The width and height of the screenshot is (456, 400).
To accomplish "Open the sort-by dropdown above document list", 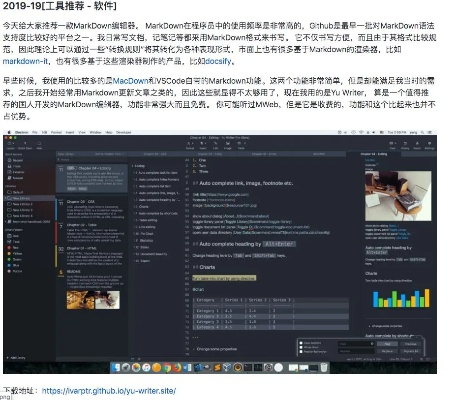I will point(109,154).
